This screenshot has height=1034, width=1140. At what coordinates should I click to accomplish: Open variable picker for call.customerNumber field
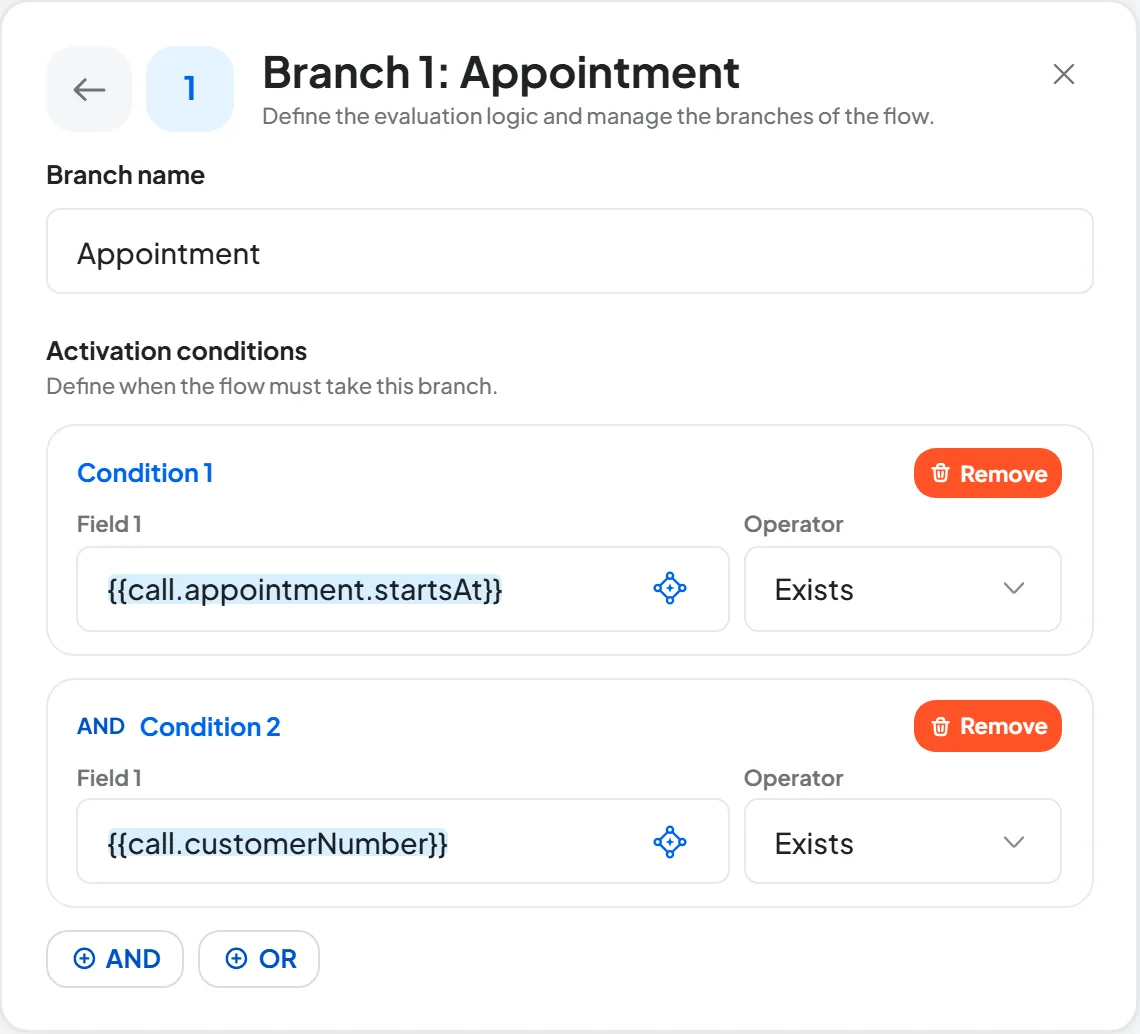click(x=670, y=842)
